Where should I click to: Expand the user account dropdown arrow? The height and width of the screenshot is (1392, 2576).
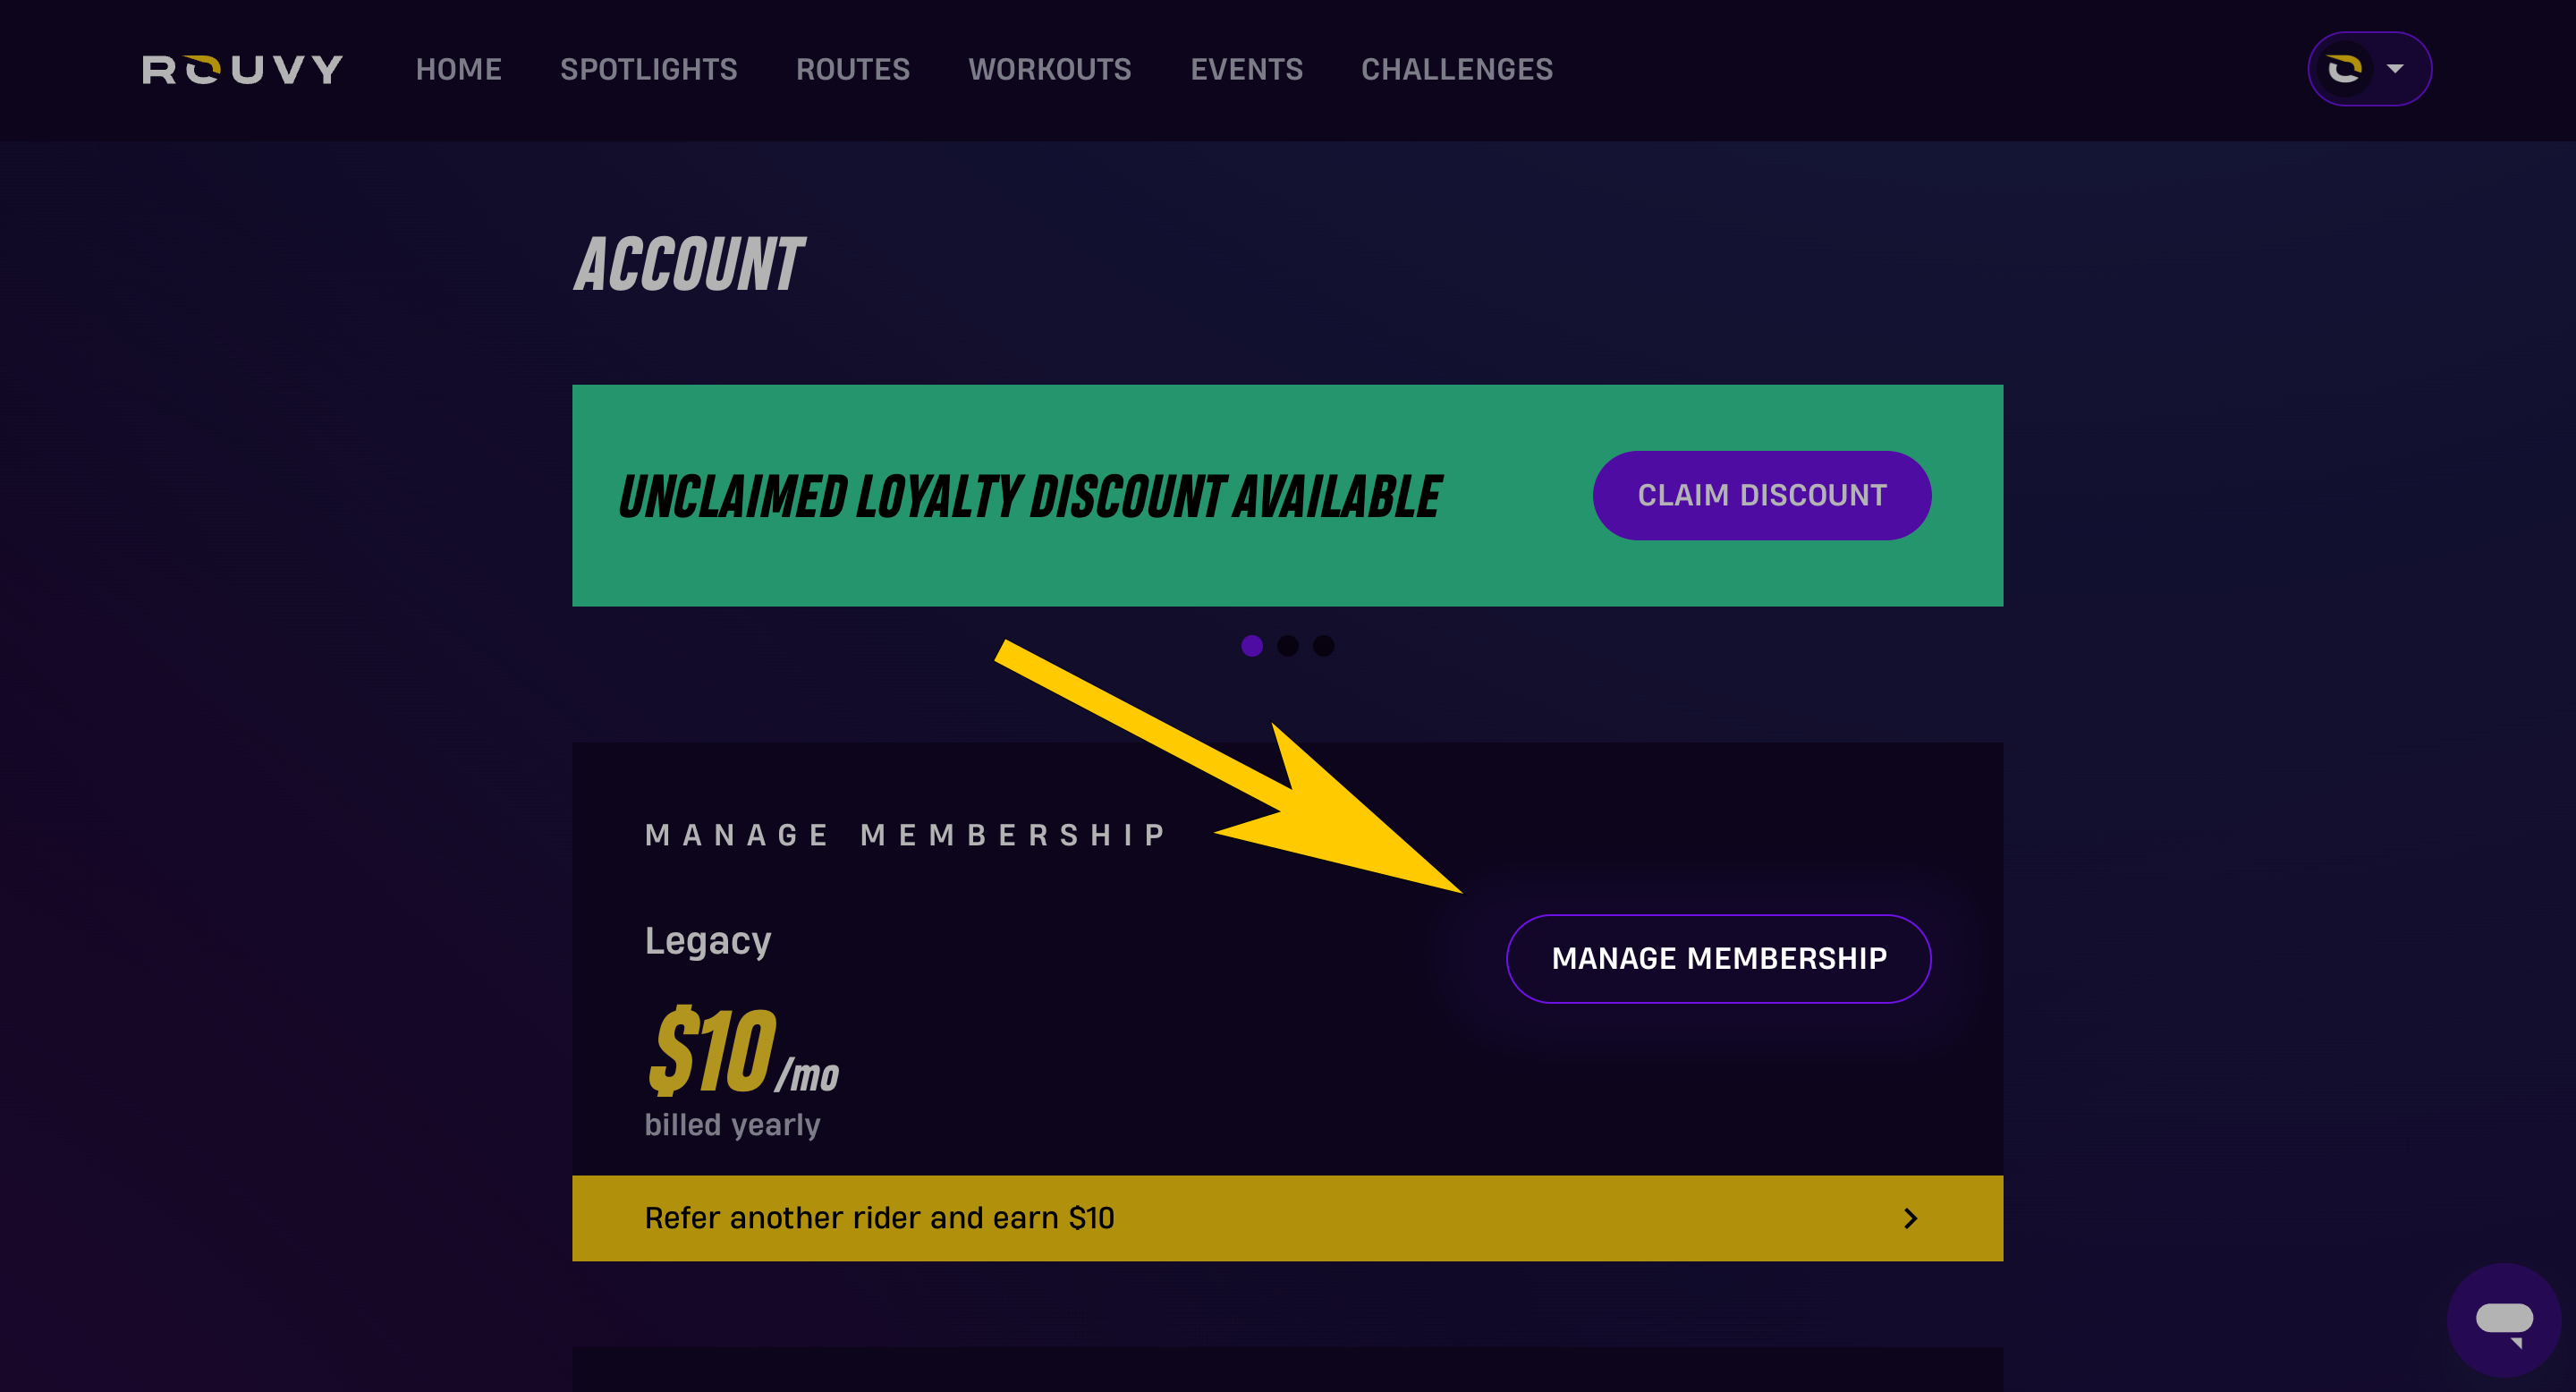click(2395, 69)
